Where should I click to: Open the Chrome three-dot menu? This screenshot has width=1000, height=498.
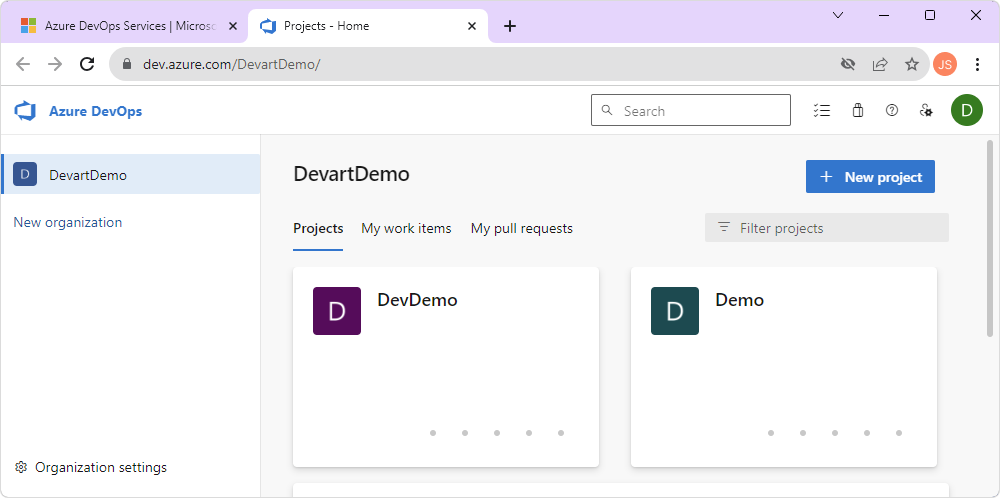coord(977,64)
